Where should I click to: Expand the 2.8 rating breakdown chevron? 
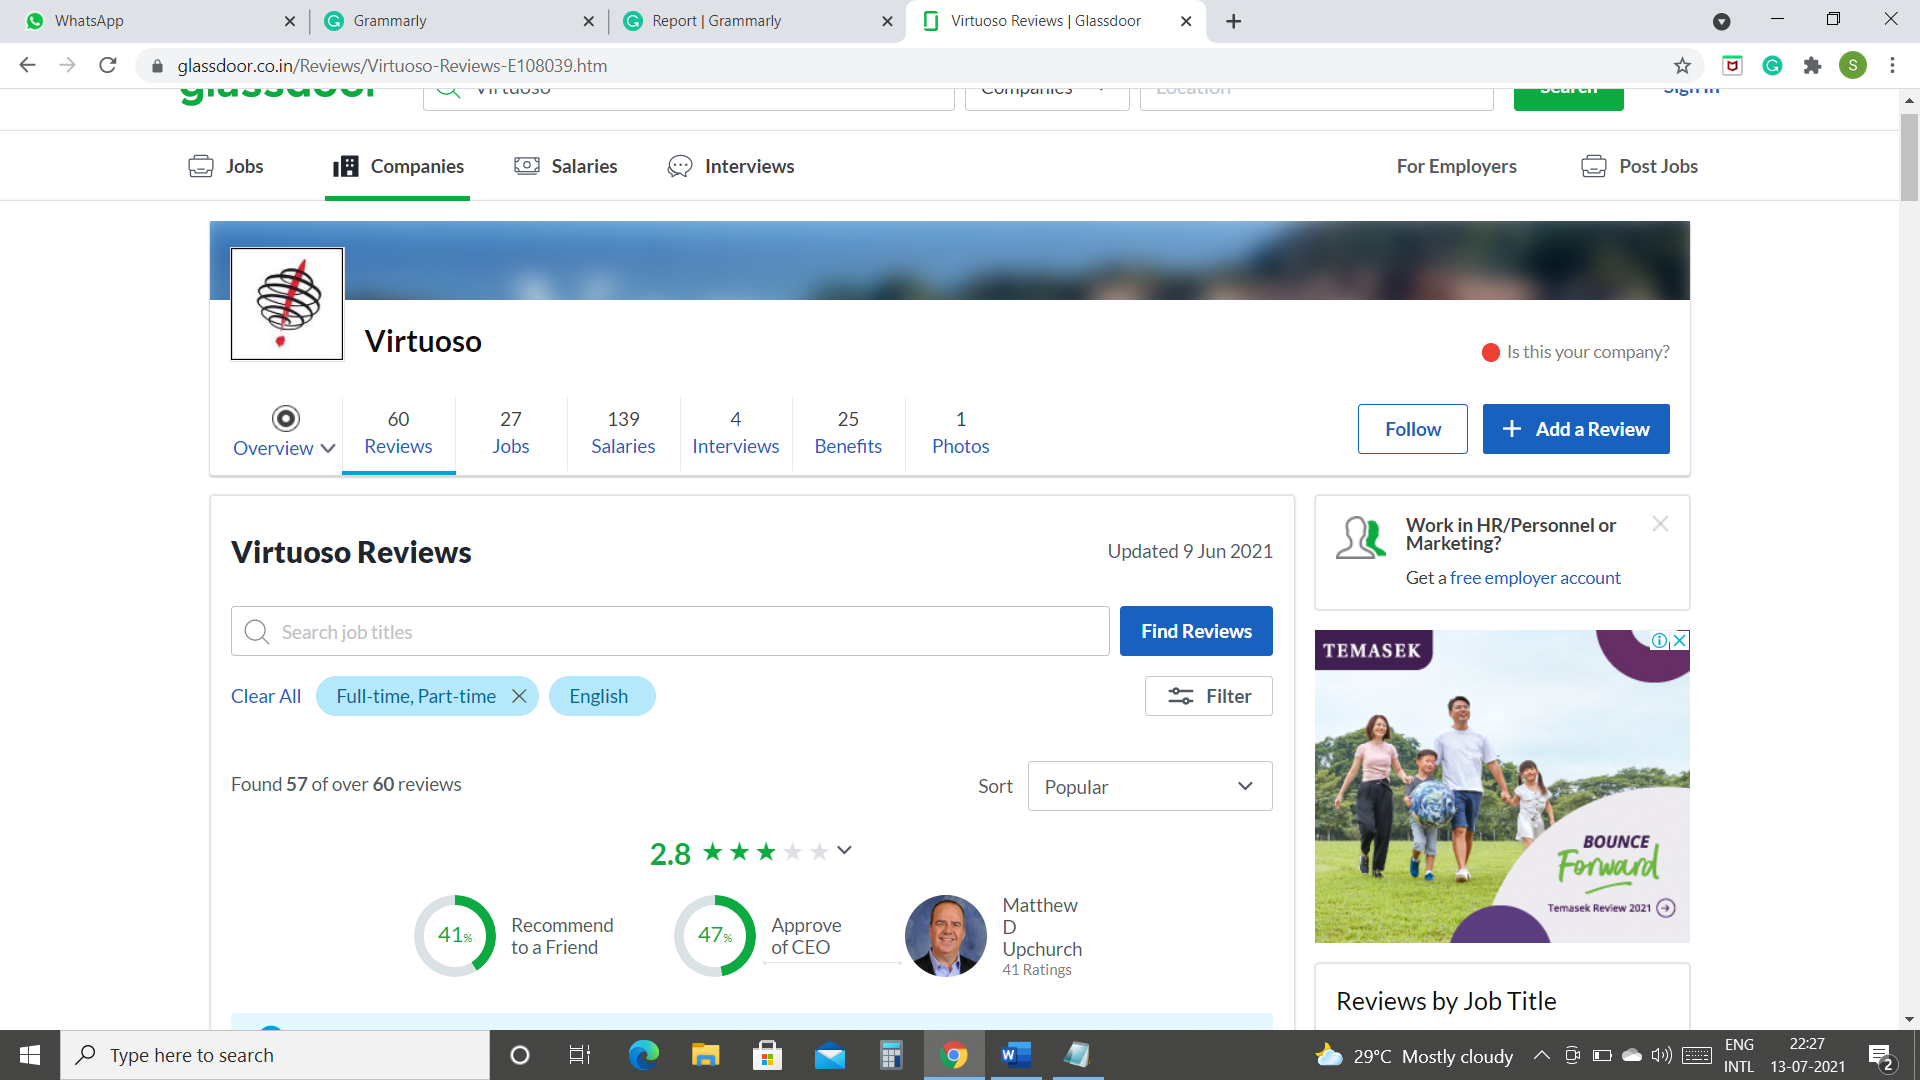pyautogui.click(x=844, y=850)
